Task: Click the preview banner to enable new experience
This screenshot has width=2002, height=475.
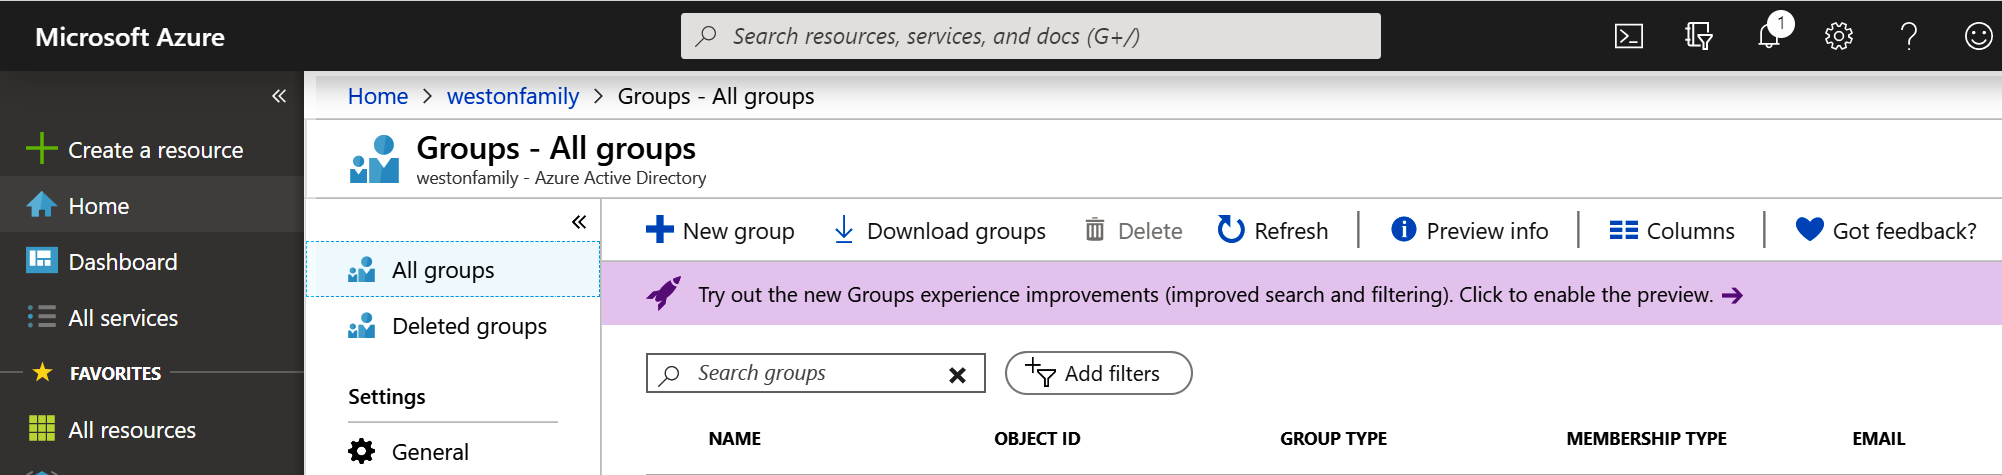Action: click(x=1301, y=294)
